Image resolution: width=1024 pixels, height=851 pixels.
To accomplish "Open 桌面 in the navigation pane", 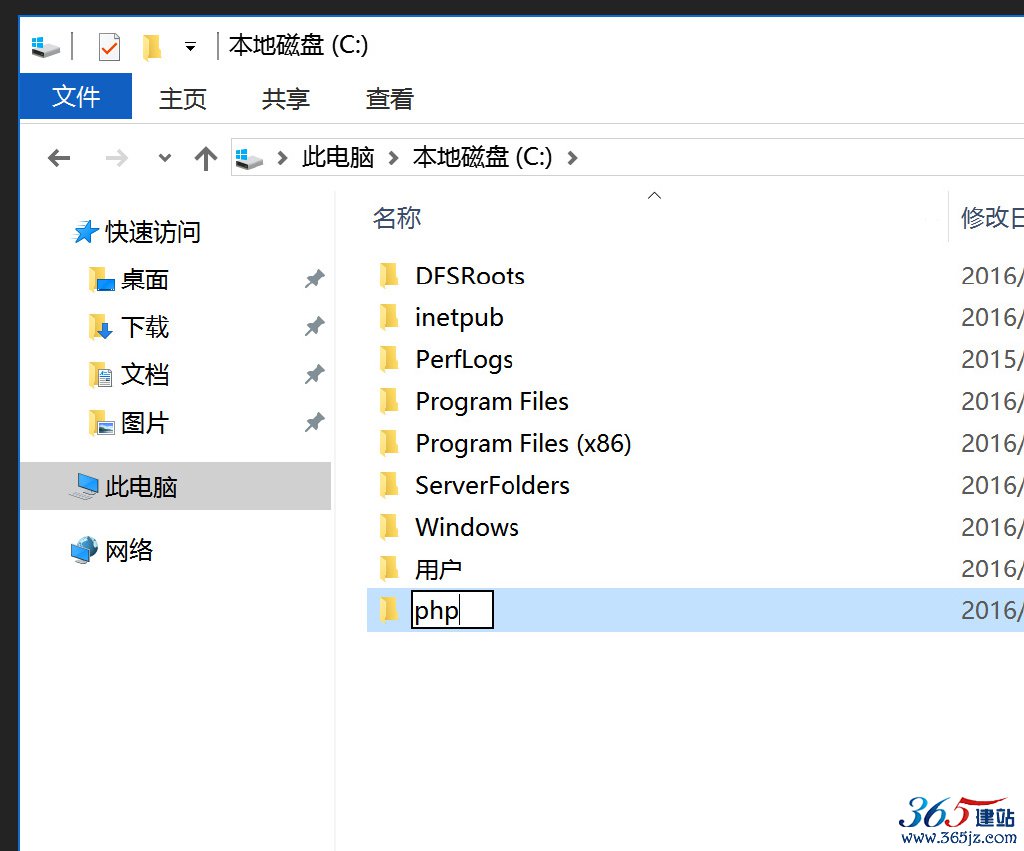I will (145, 280).
